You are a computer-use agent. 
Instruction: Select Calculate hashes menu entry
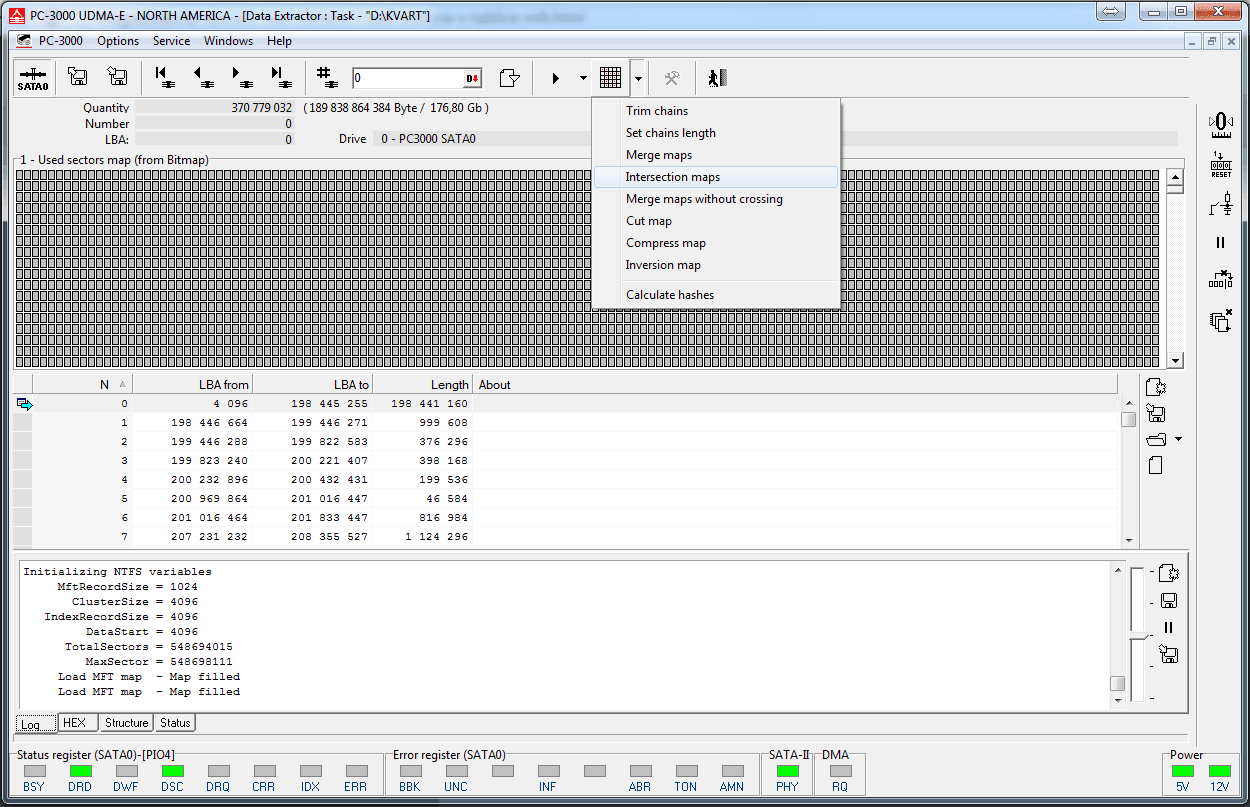click(716, 295)
